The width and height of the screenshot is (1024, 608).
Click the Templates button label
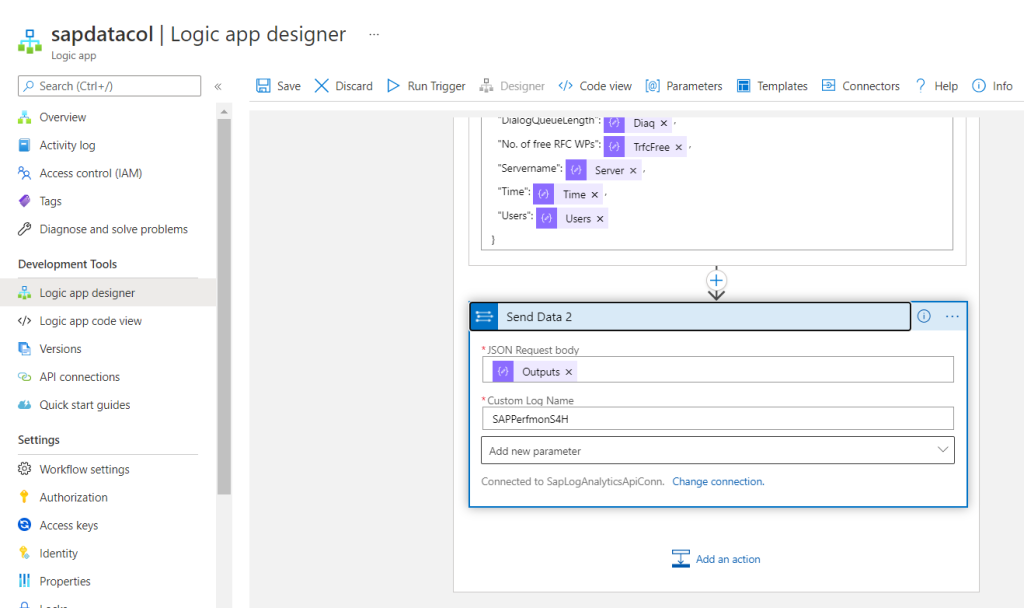782,86
